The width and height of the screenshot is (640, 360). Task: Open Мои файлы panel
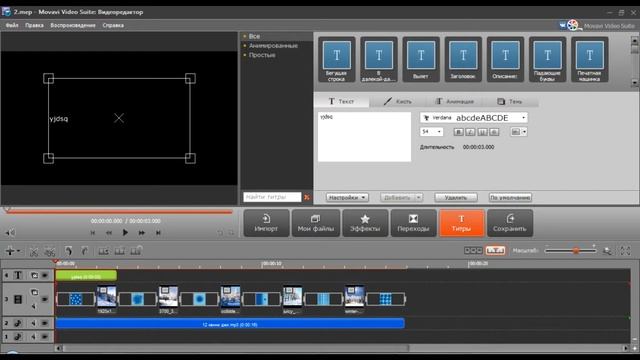click(316, 223)
